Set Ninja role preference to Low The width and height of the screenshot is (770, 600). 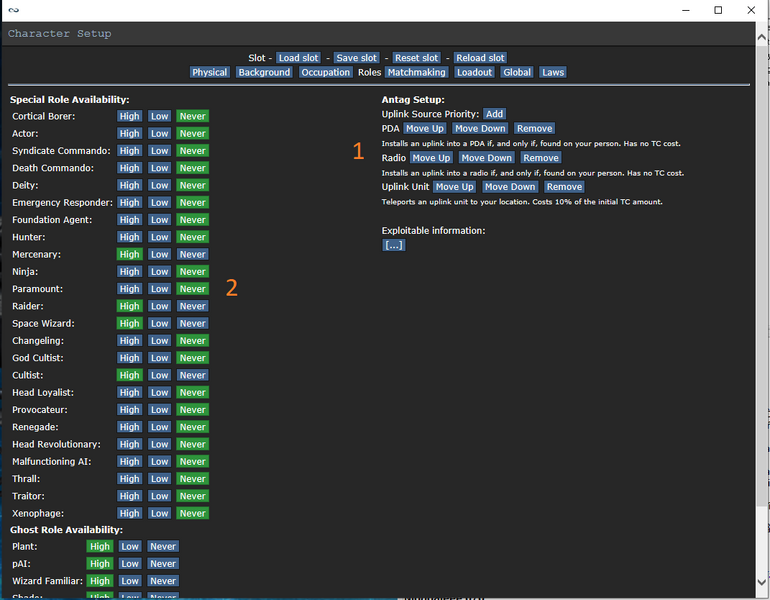(160, 271)
